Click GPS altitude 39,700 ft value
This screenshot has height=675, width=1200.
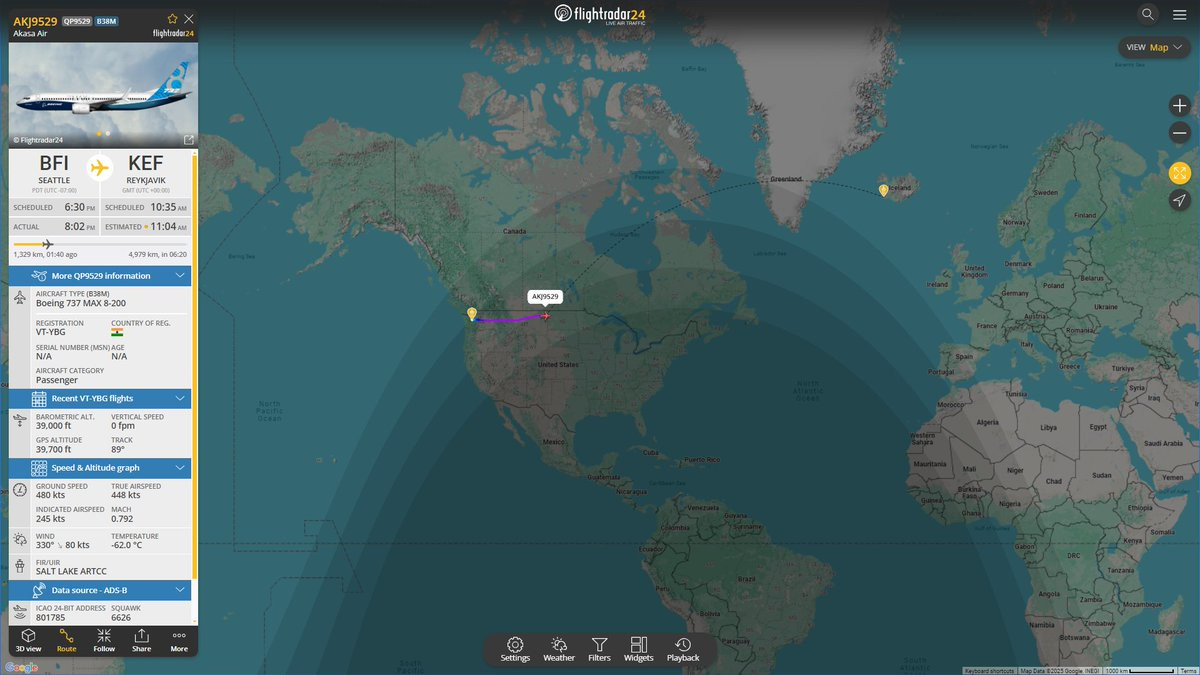54,449
